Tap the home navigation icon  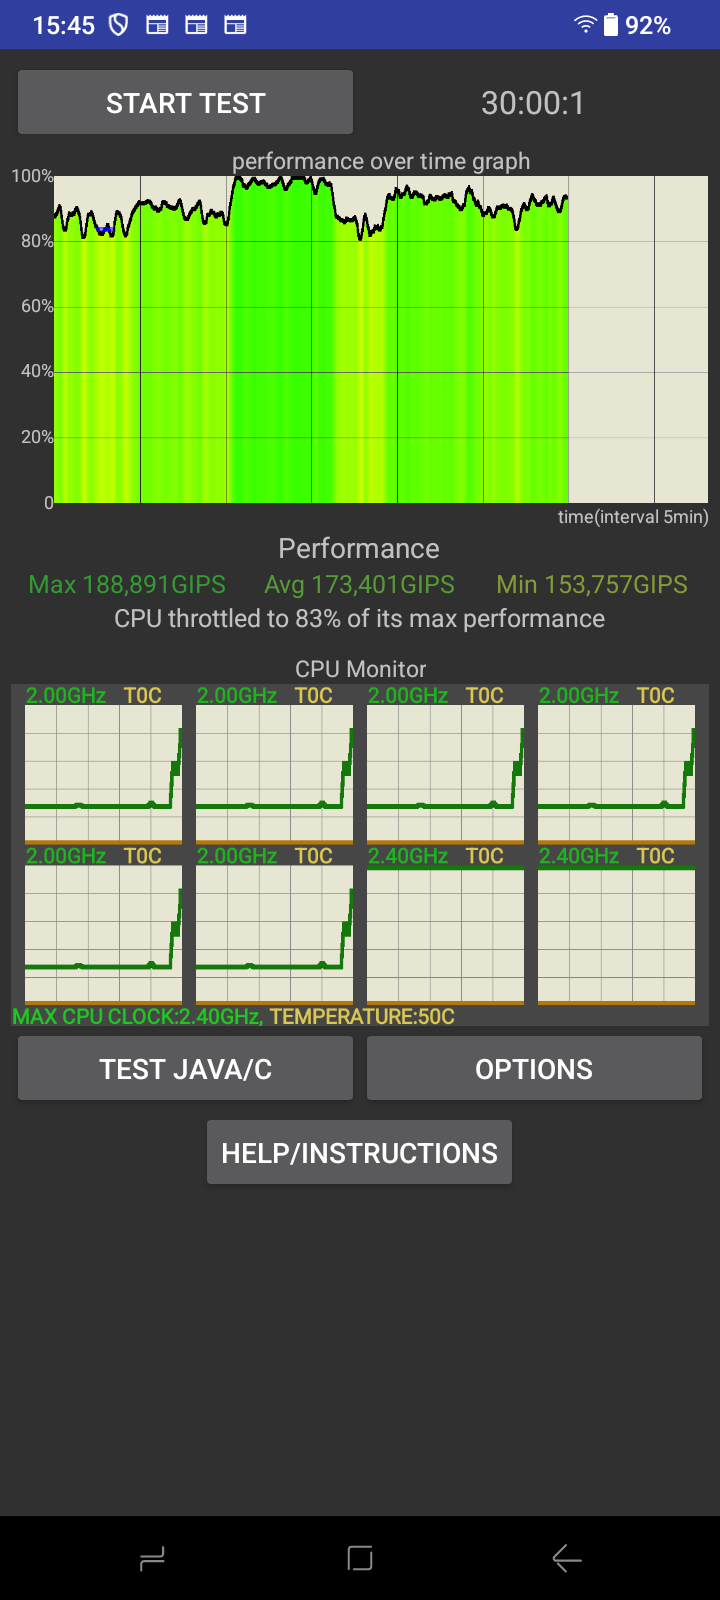360,1558
